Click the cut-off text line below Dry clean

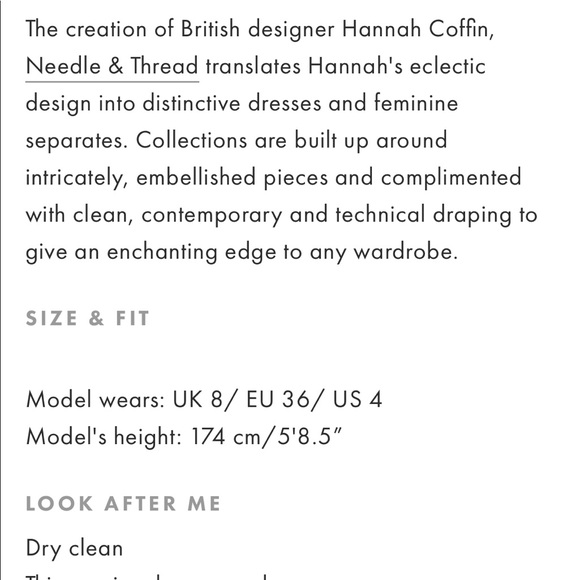pos(148,576)
